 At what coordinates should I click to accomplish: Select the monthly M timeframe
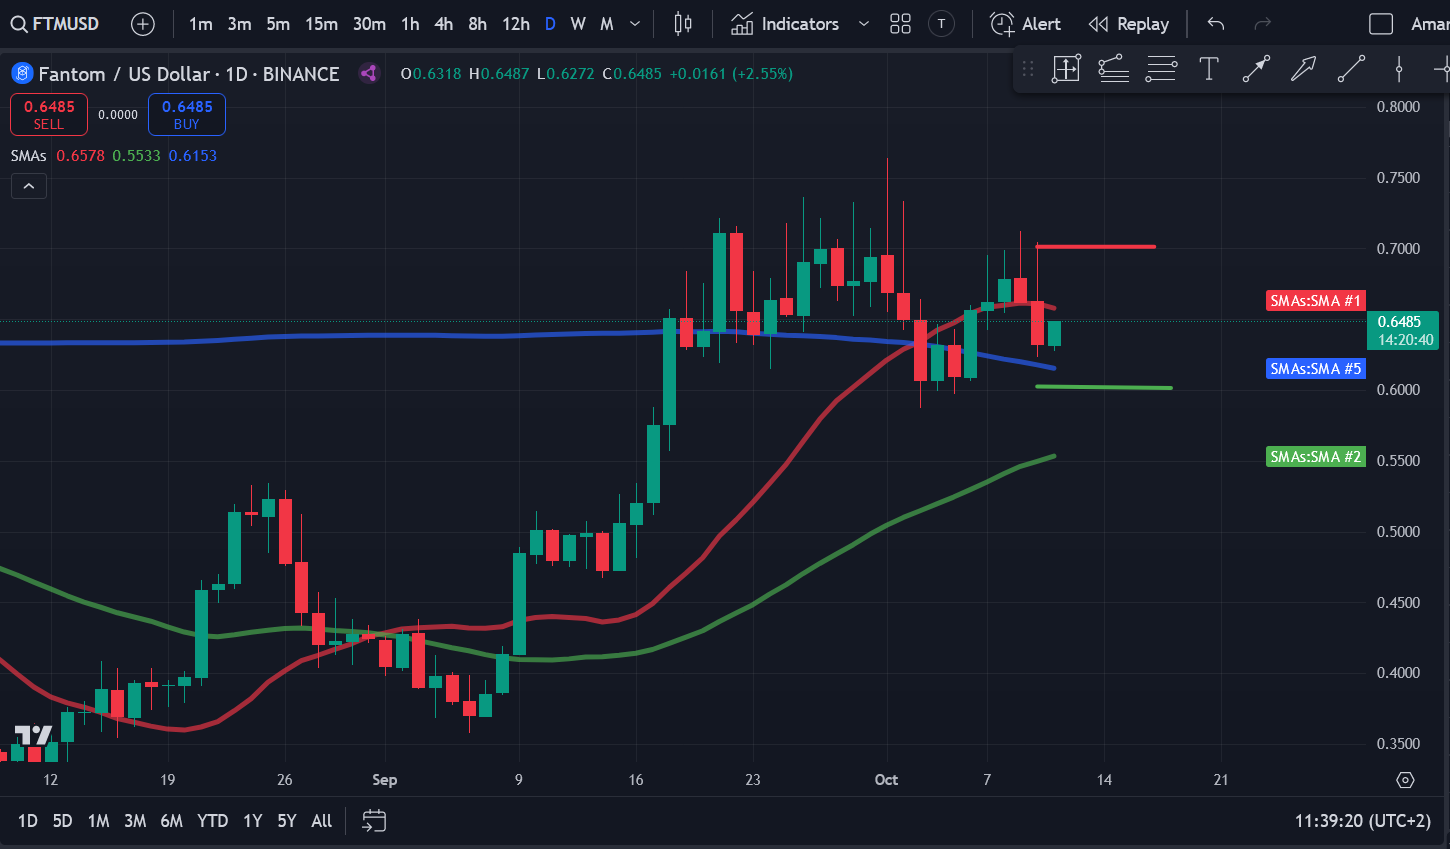click(x=607, y=24)
